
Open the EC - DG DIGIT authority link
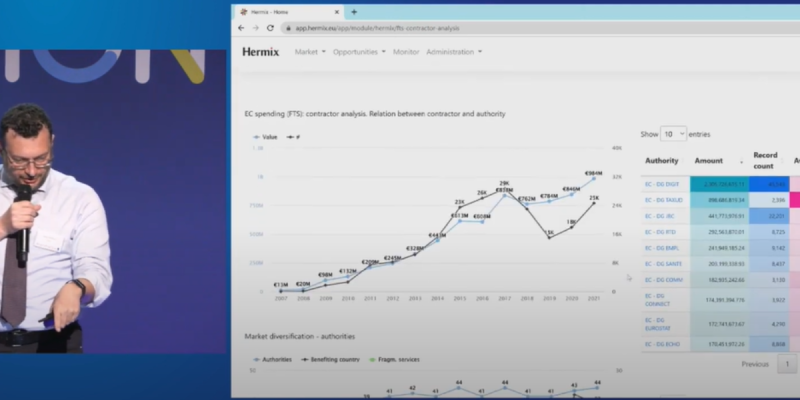point(662,184)
